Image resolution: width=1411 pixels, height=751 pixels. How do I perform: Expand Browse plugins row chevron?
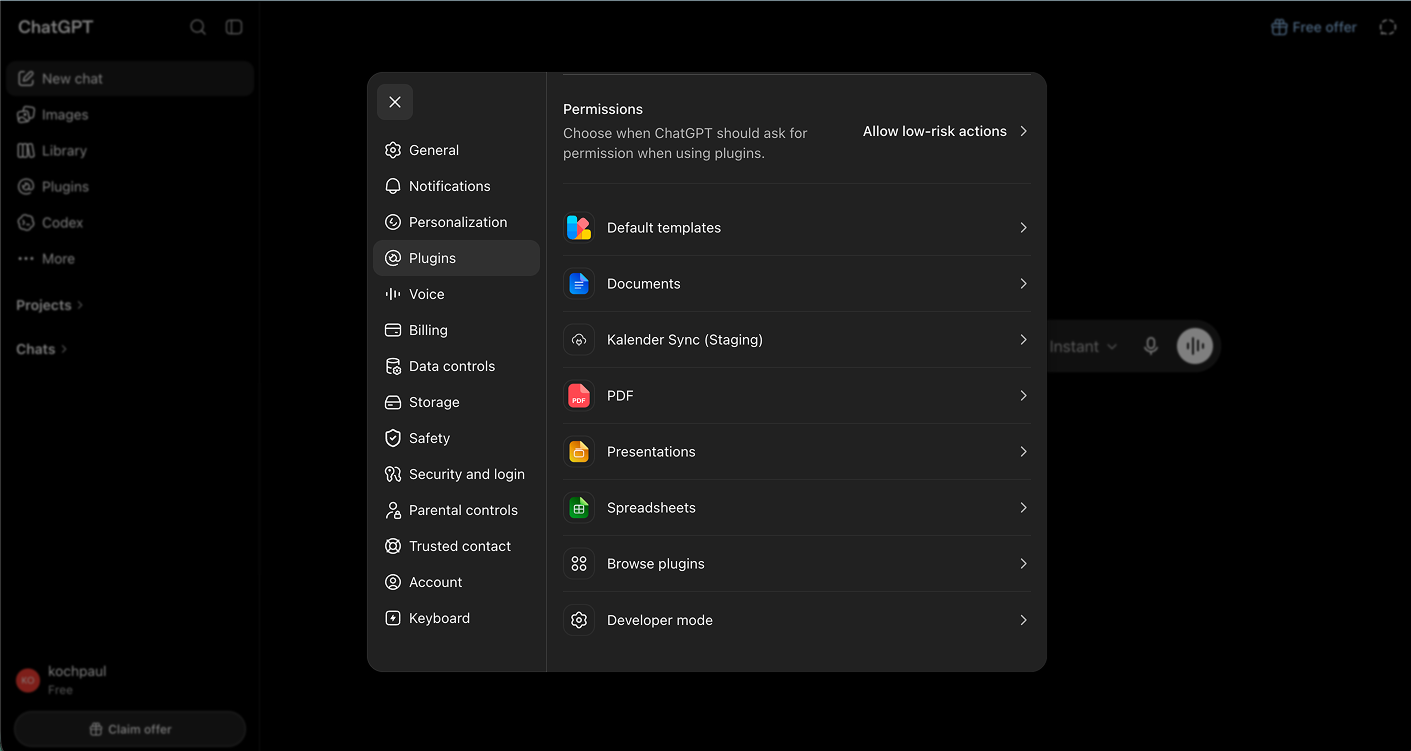click(x=1023, y=564)
